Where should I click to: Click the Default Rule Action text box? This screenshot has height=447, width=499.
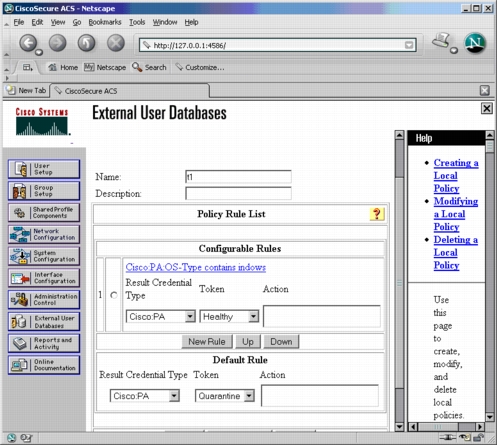320,396
